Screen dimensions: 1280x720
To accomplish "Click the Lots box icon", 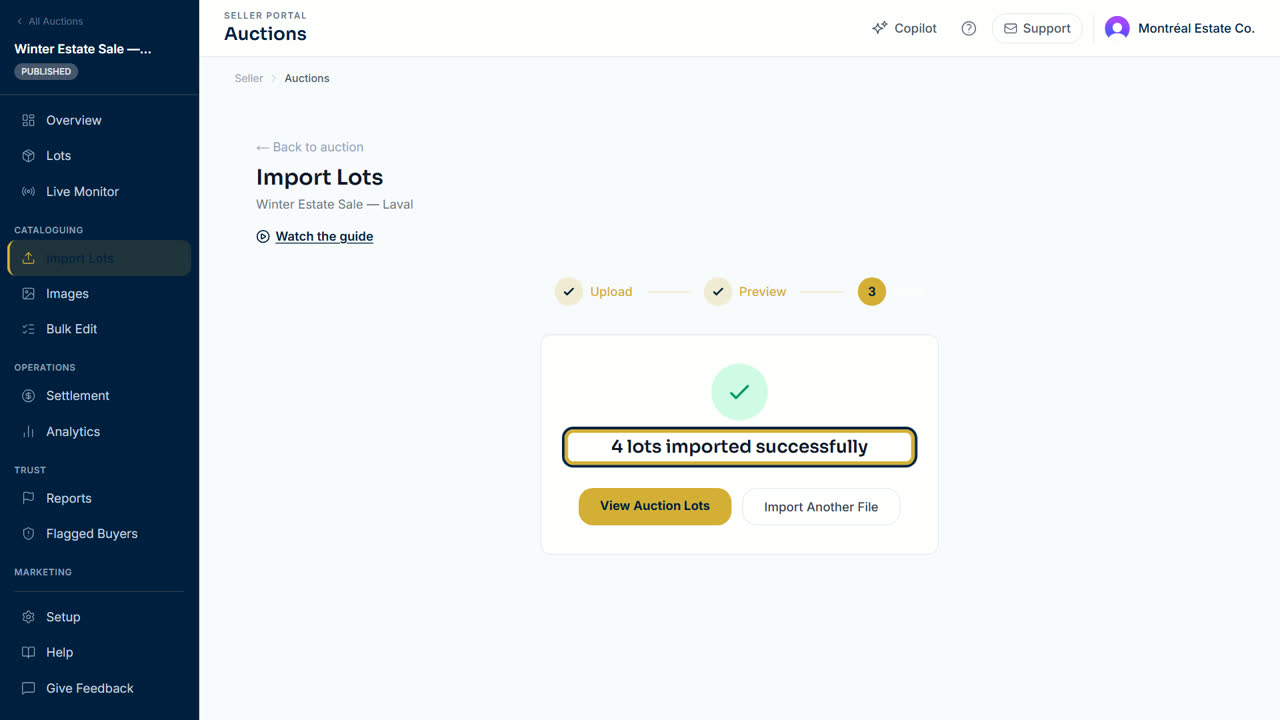I will [x=28, y=156].
